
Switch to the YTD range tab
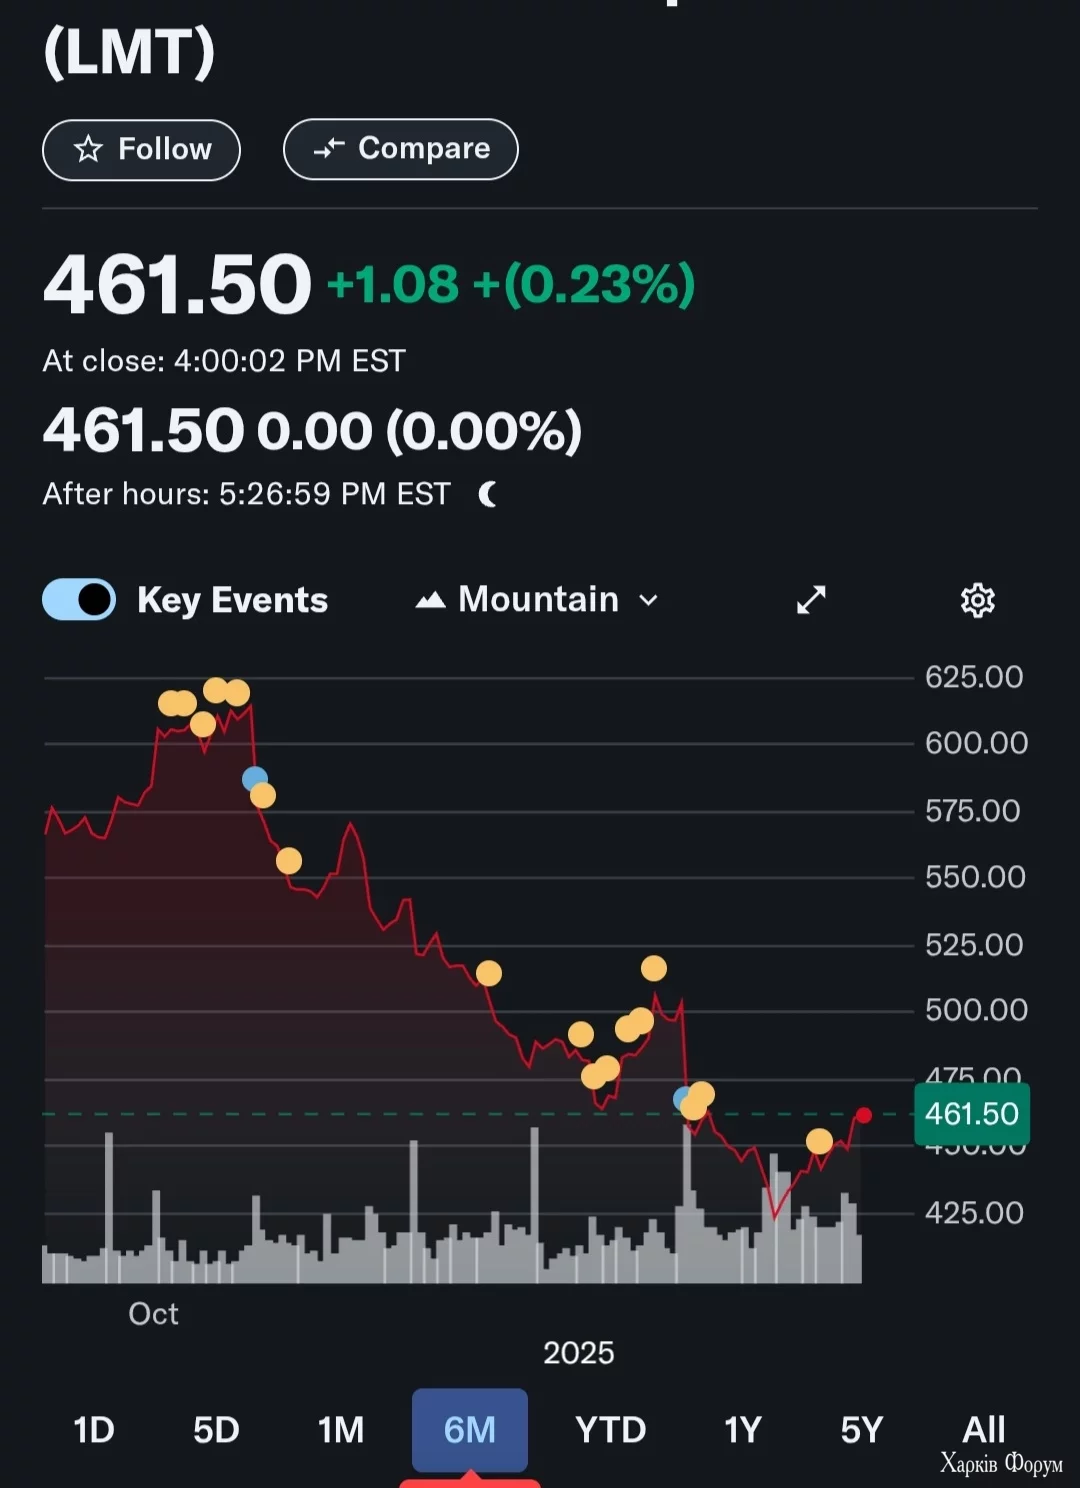610,1430
